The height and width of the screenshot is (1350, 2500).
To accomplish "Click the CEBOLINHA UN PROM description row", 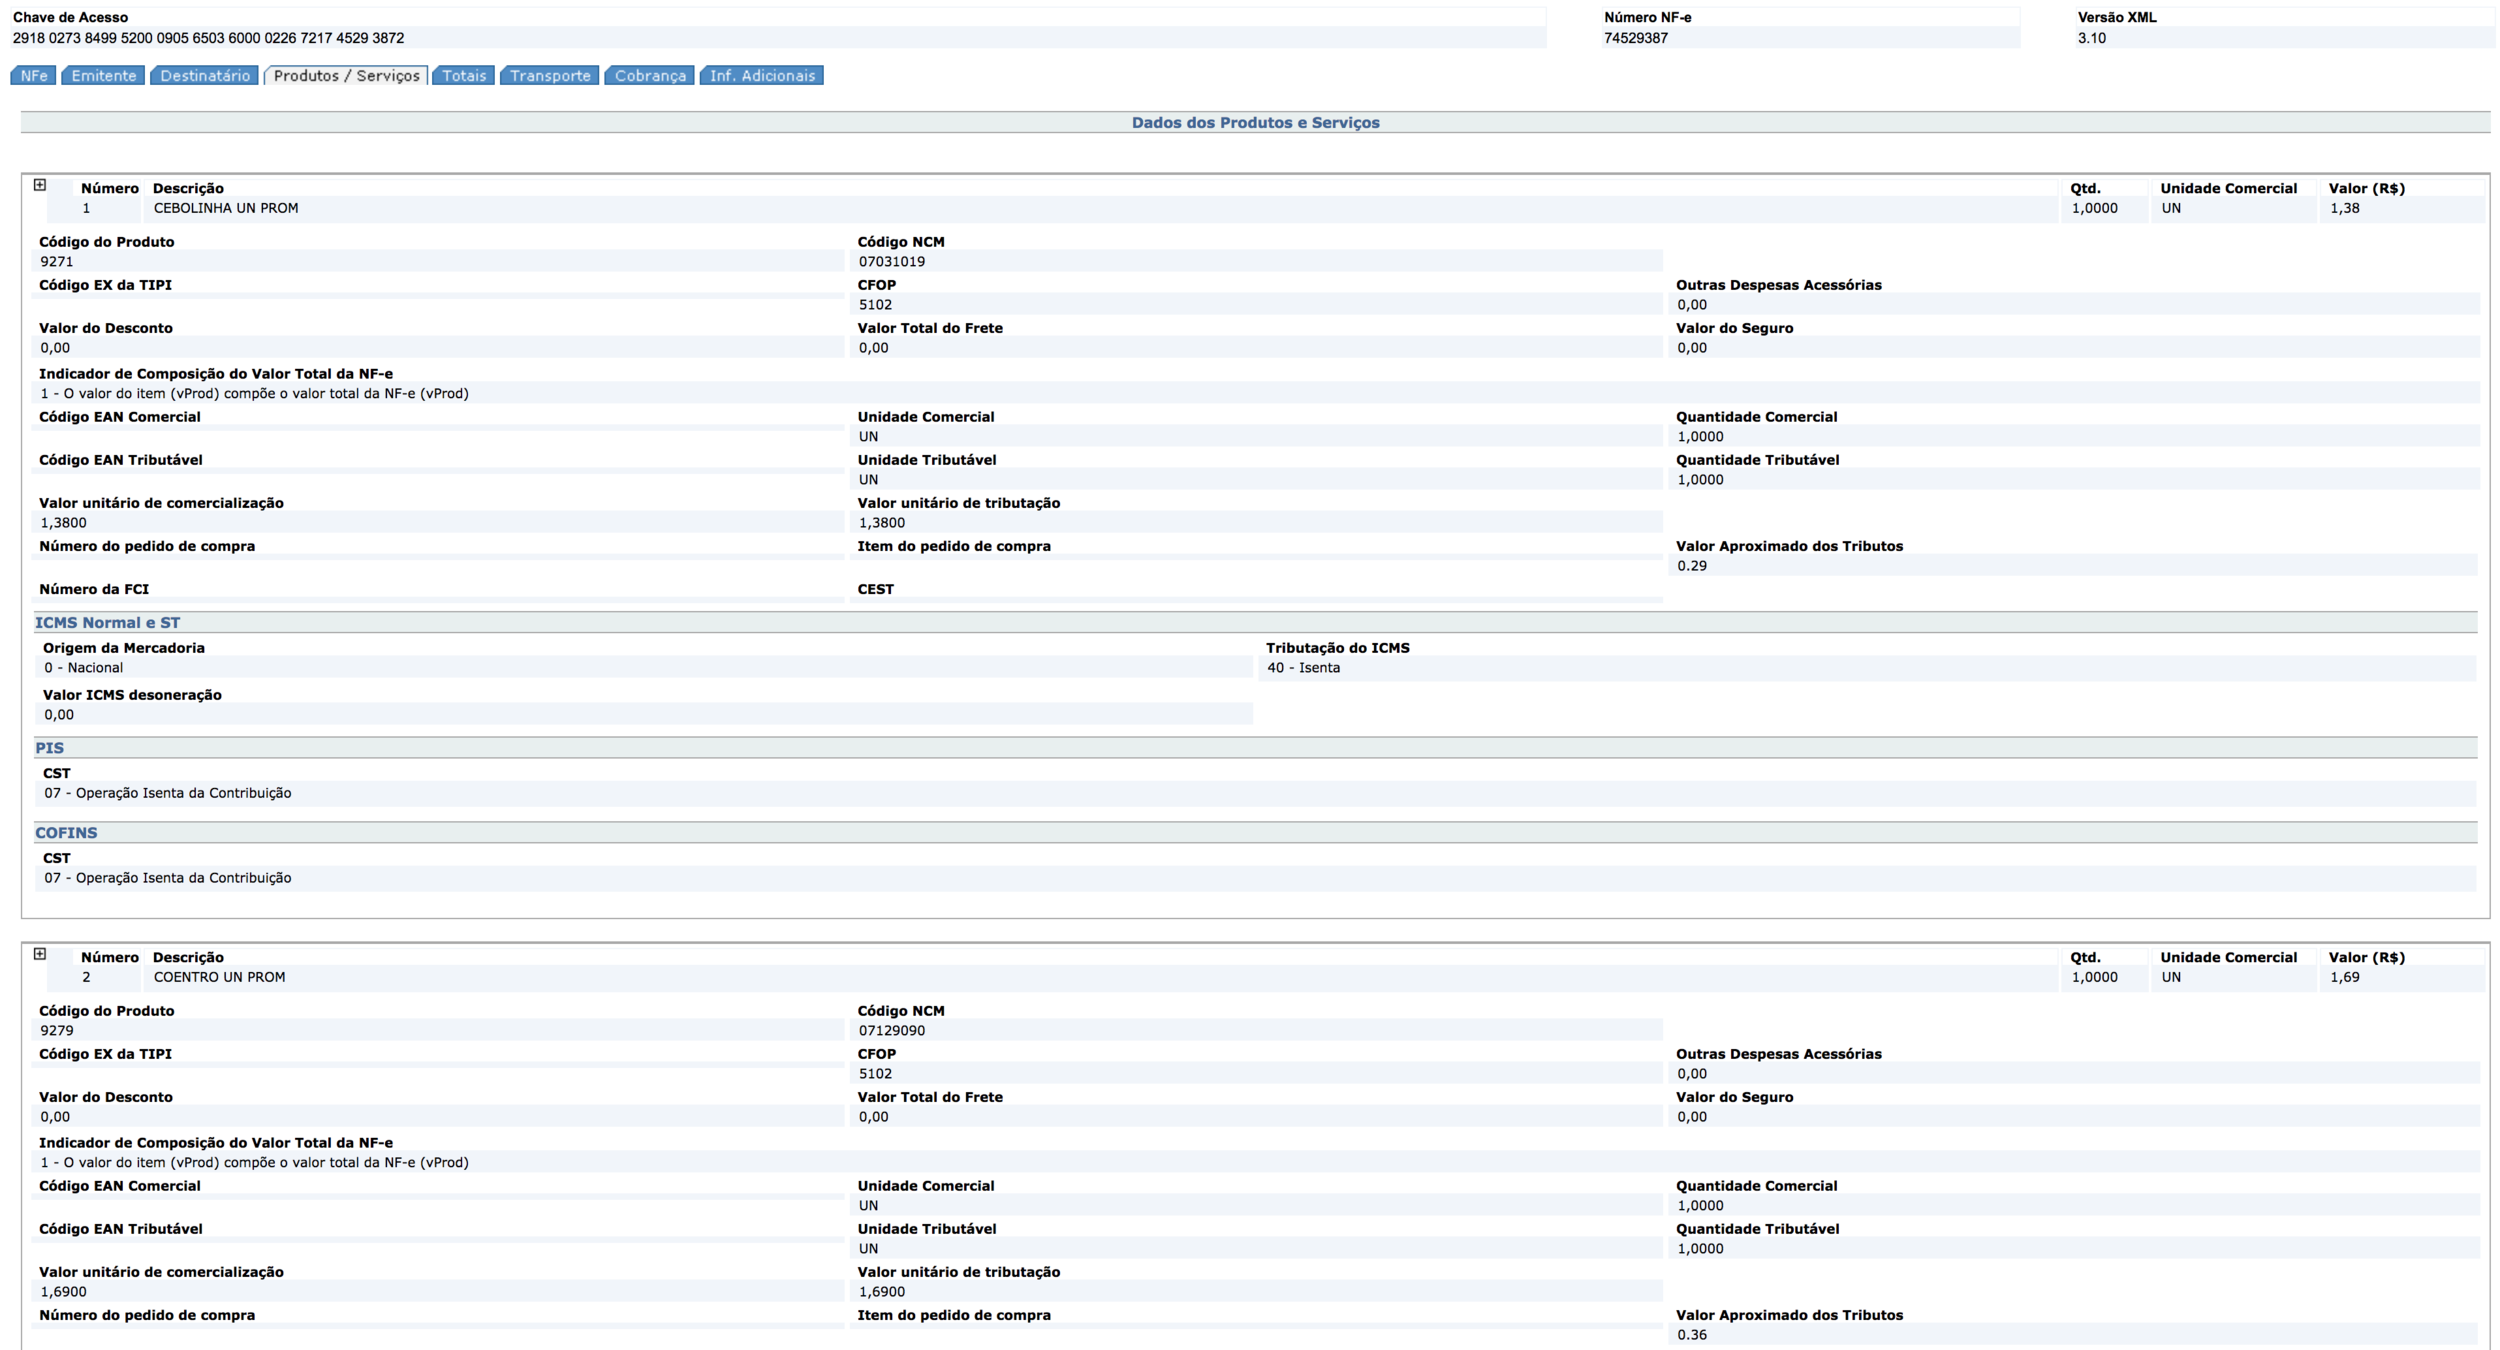I will [226, 208].
